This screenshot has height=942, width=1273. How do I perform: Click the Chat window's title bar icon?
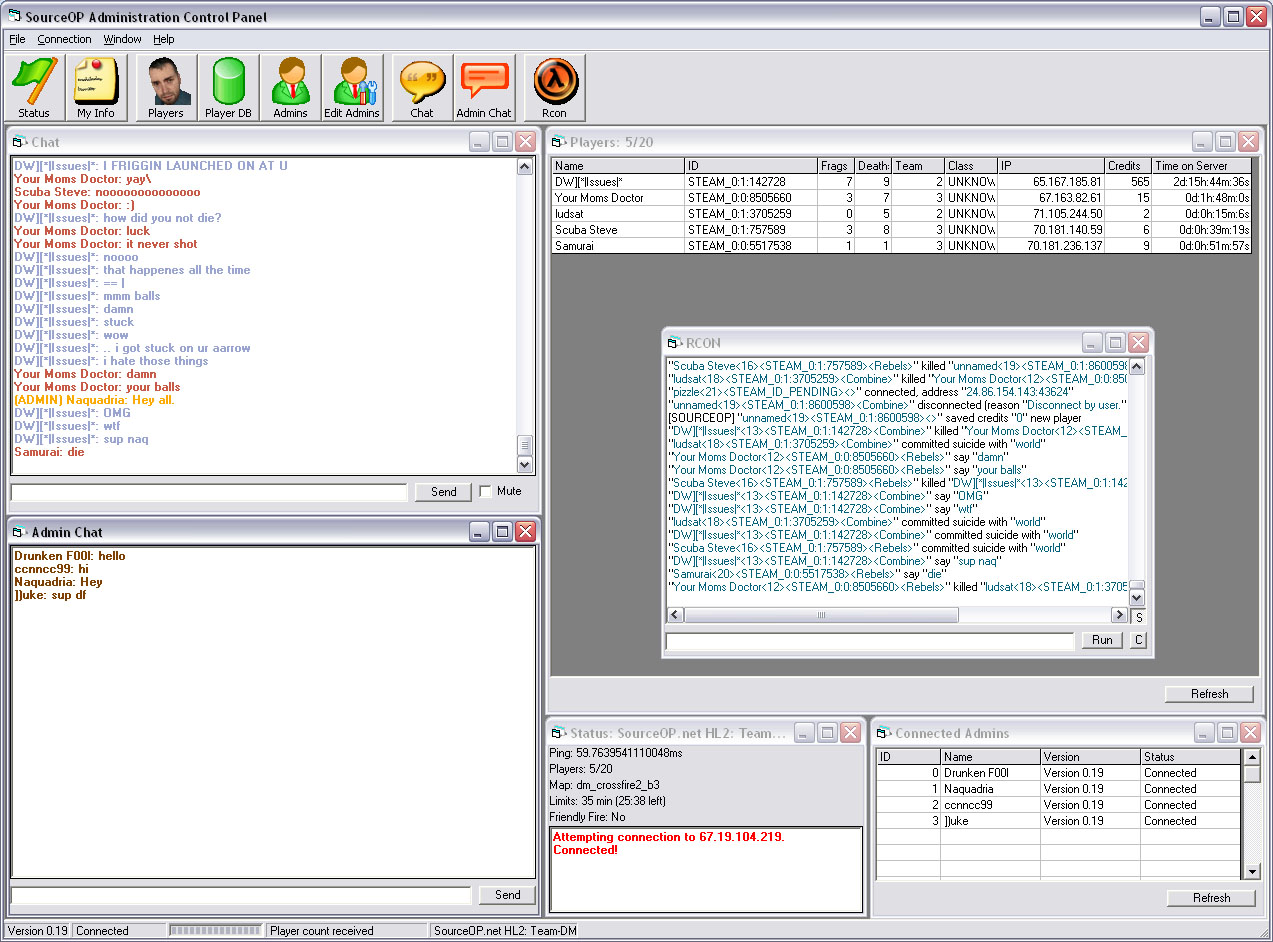pos(20,142)
